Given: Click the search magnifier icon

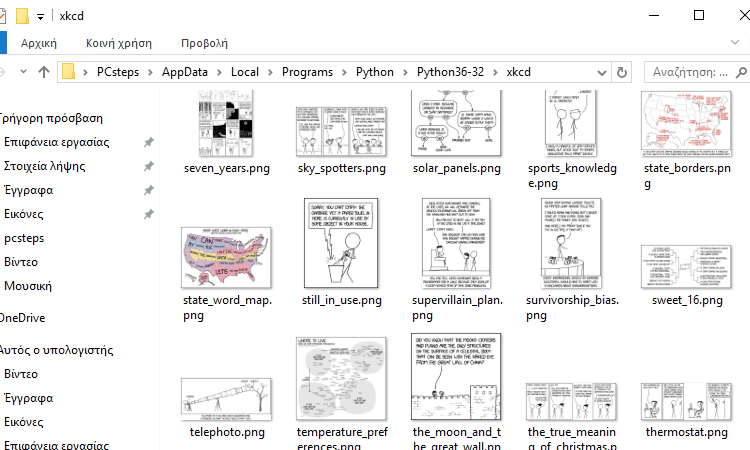Looking at the screenshot, I should (741, 73).
